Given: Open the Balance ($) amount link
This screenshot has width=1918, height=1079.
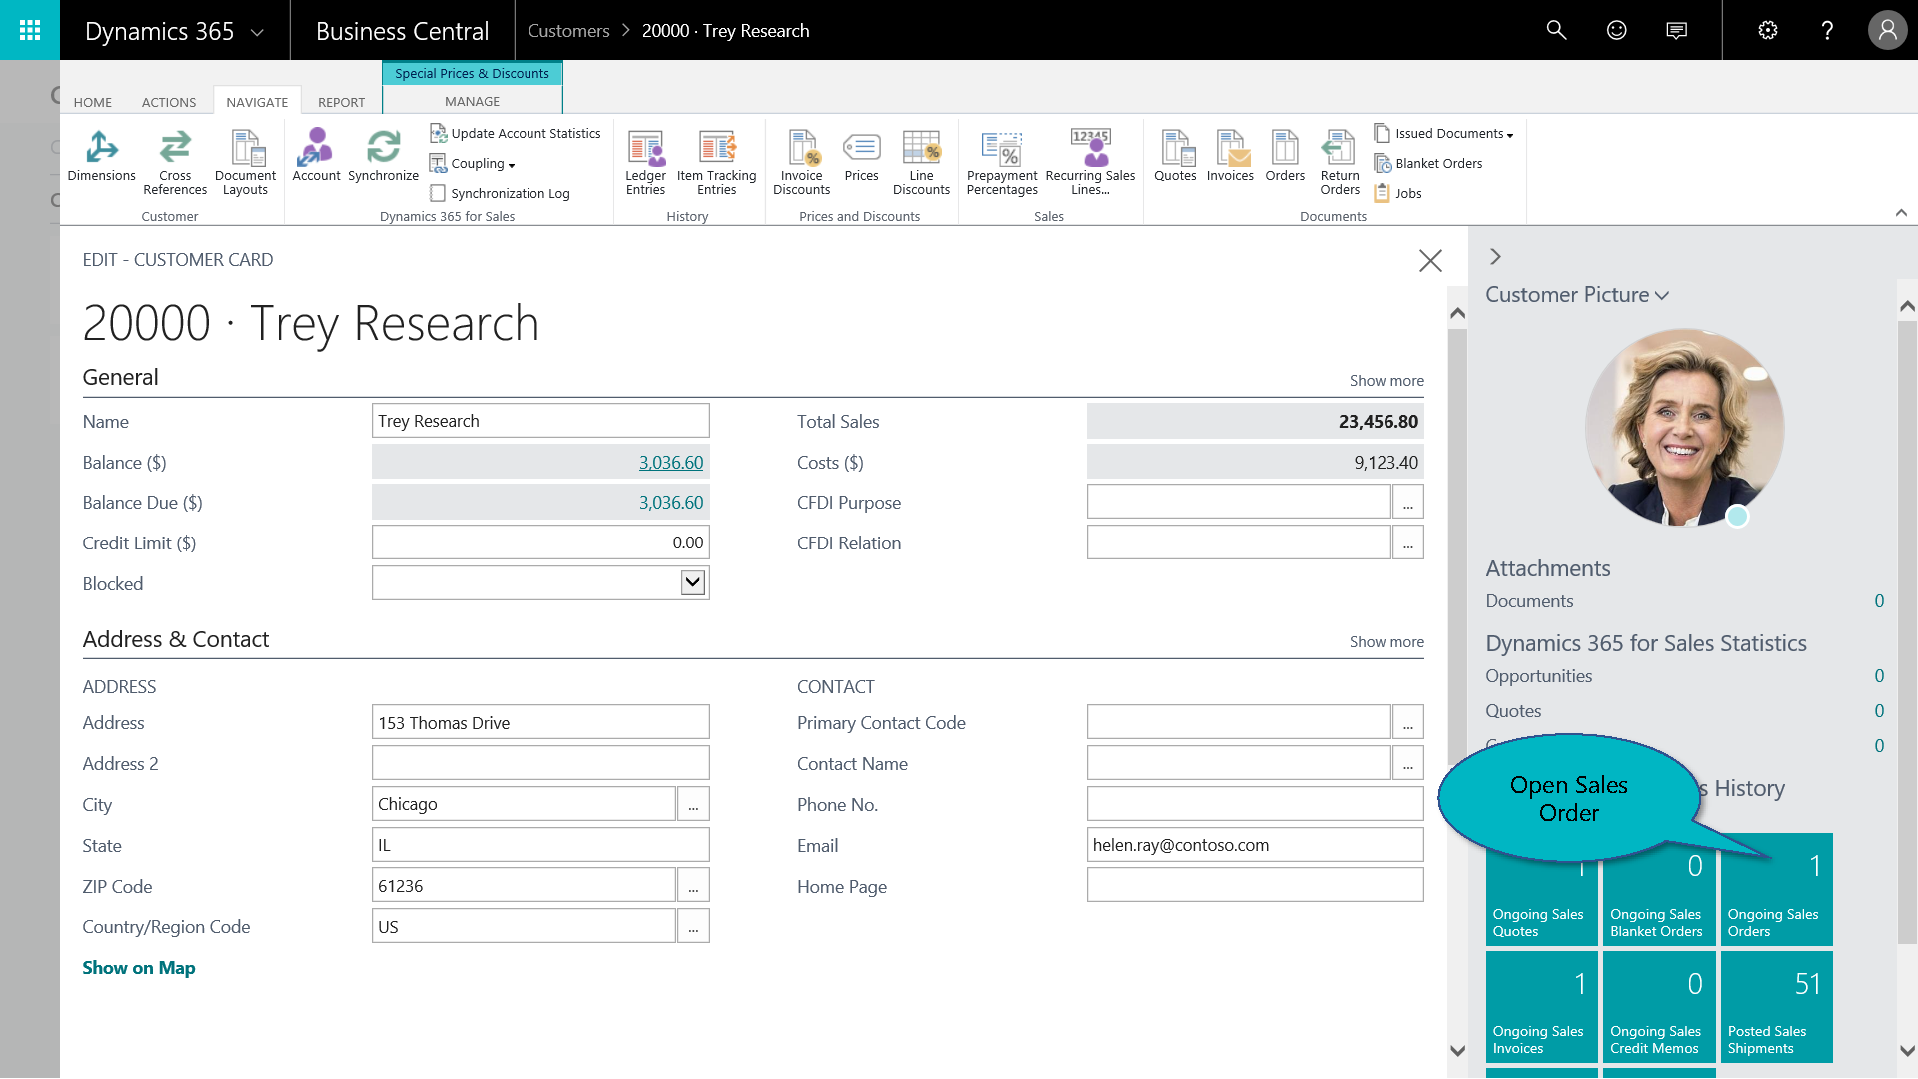Looking at the screenshot, I should (x=670, y=463).
